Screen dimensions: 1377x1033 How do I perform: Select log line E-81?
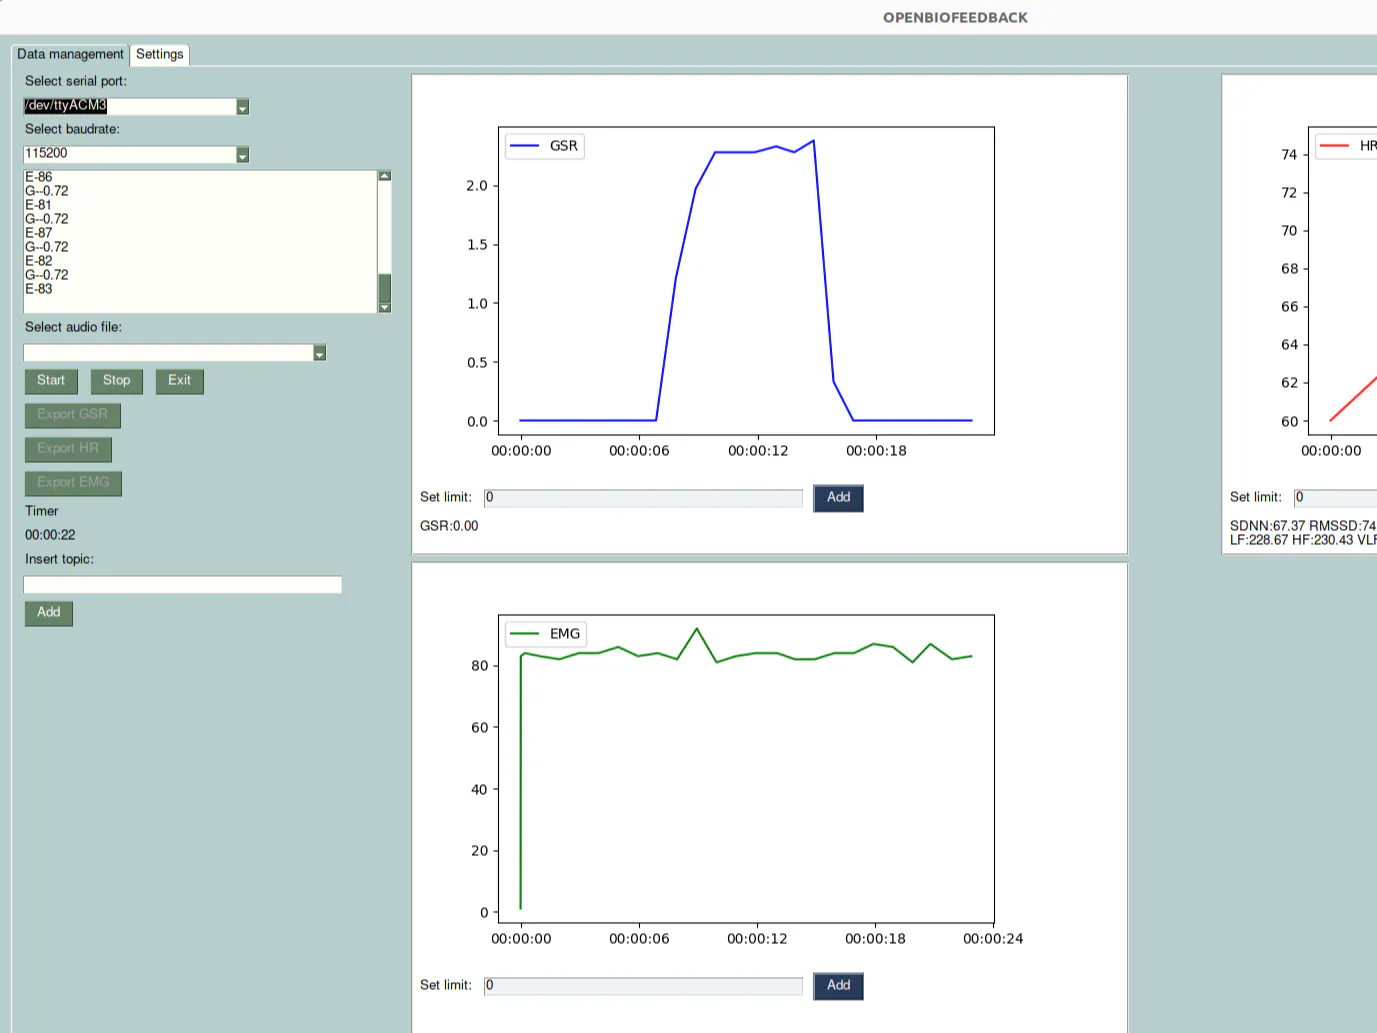tap(39, 205)
